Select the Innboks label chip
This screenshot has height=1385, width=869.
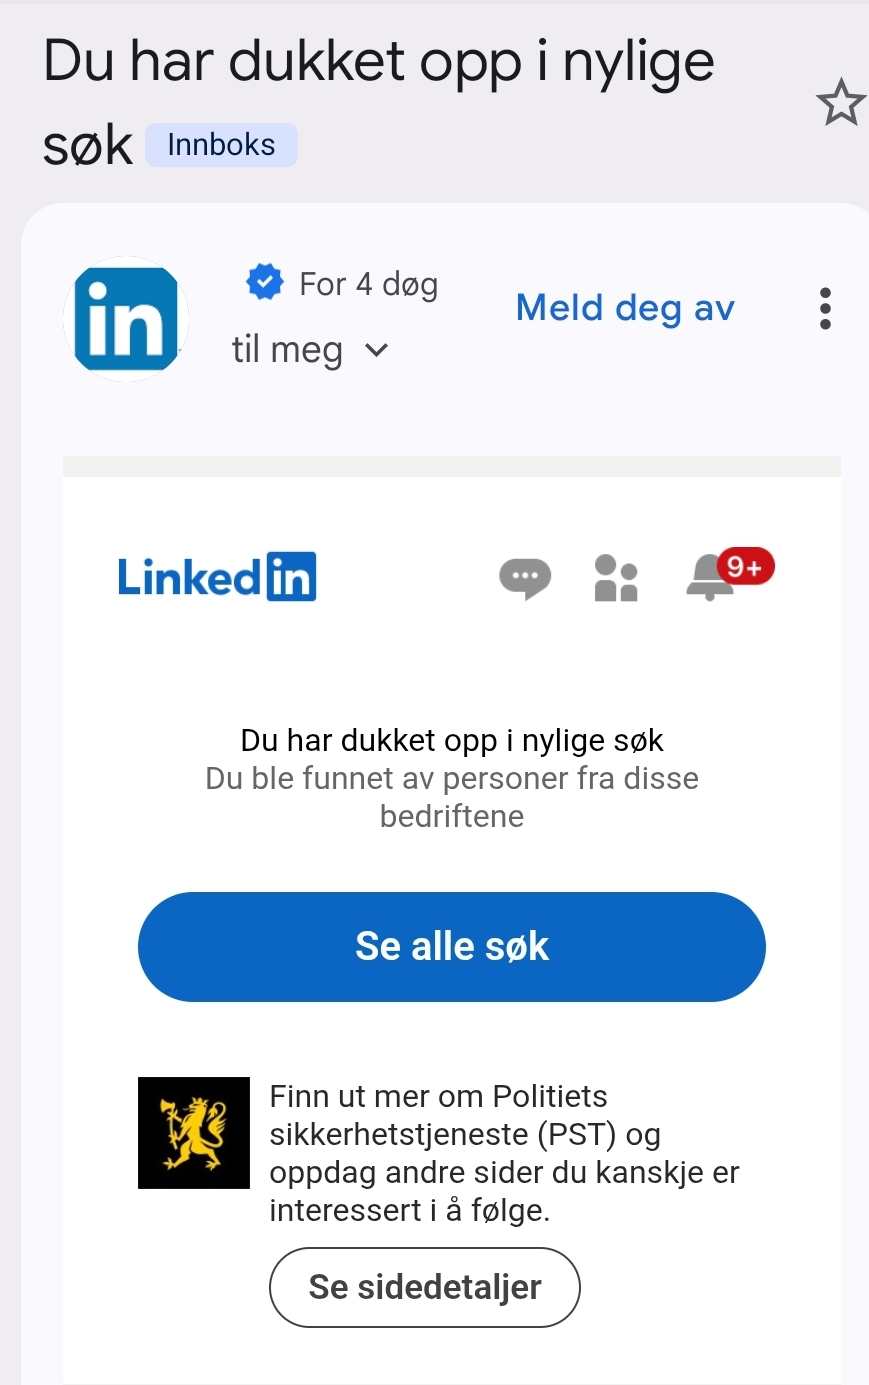(221, 145)
